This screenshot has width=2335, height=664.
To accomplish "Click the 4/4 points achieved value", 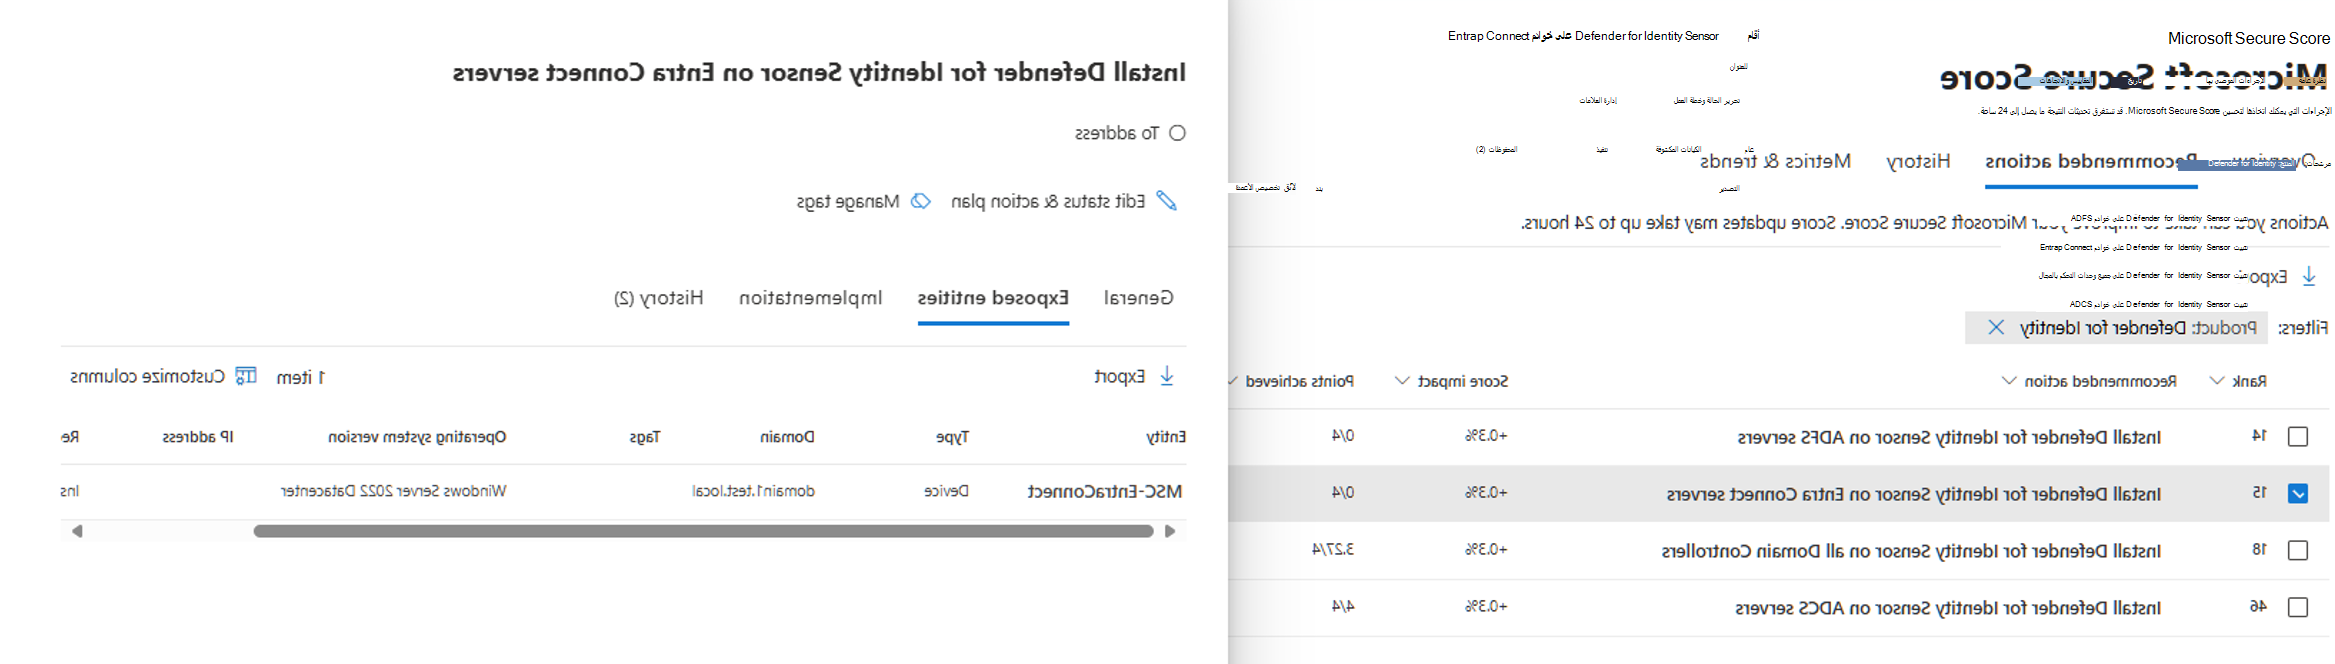I will [1343, 606].
